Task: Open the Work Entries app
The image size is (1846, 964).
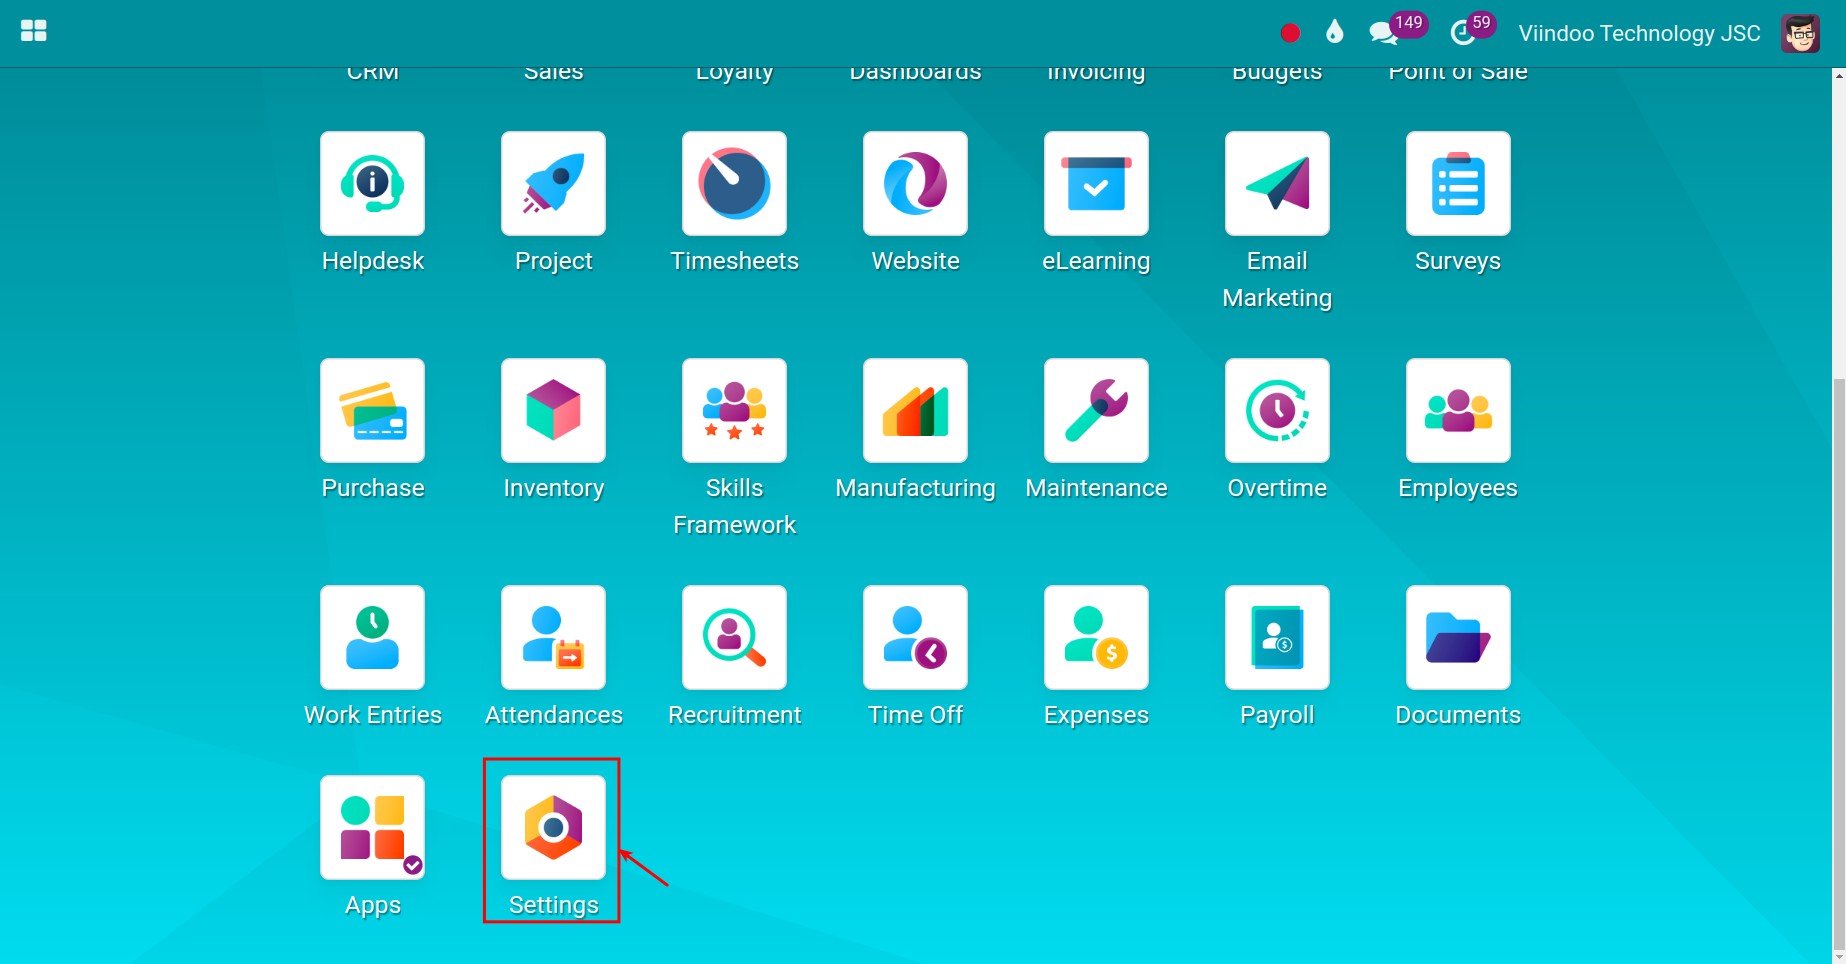Action: 372,638
